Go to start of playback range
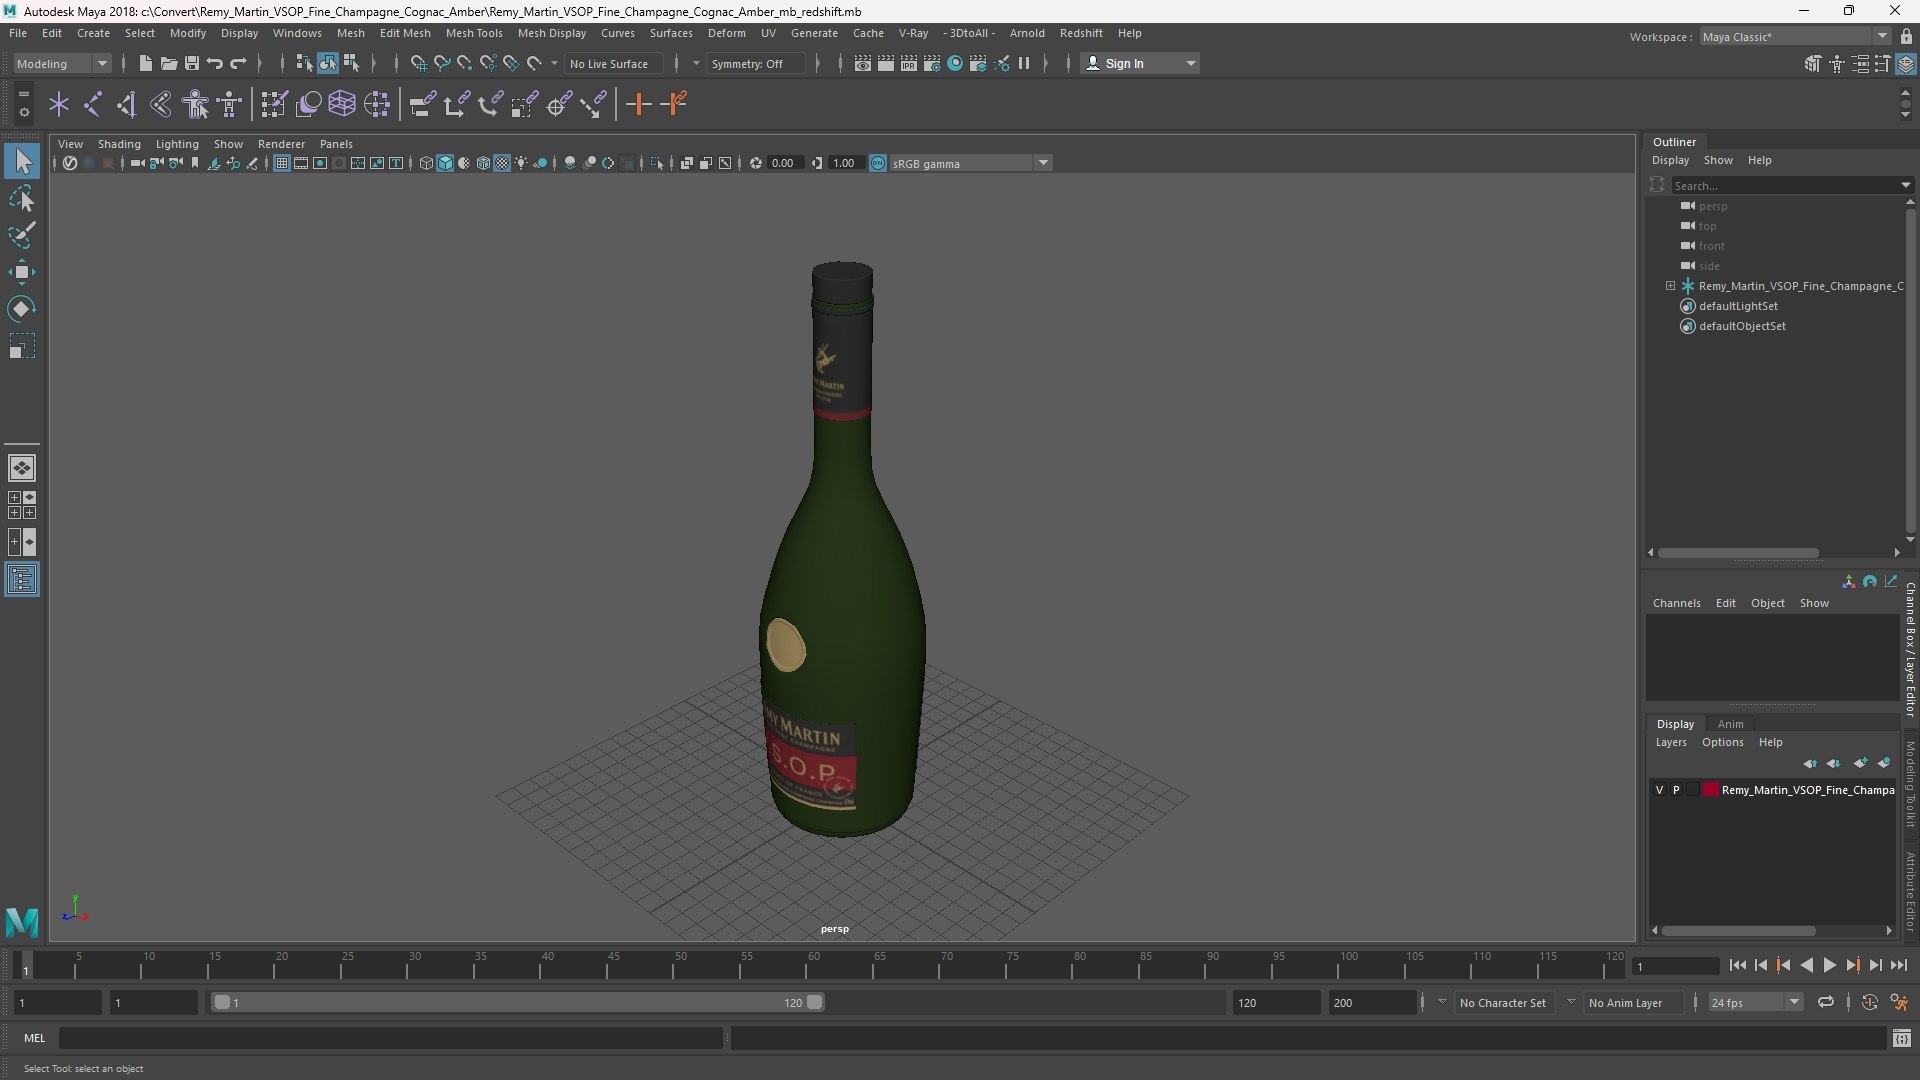The width and height of the screenshot is (1920, 1080). 1738,965
